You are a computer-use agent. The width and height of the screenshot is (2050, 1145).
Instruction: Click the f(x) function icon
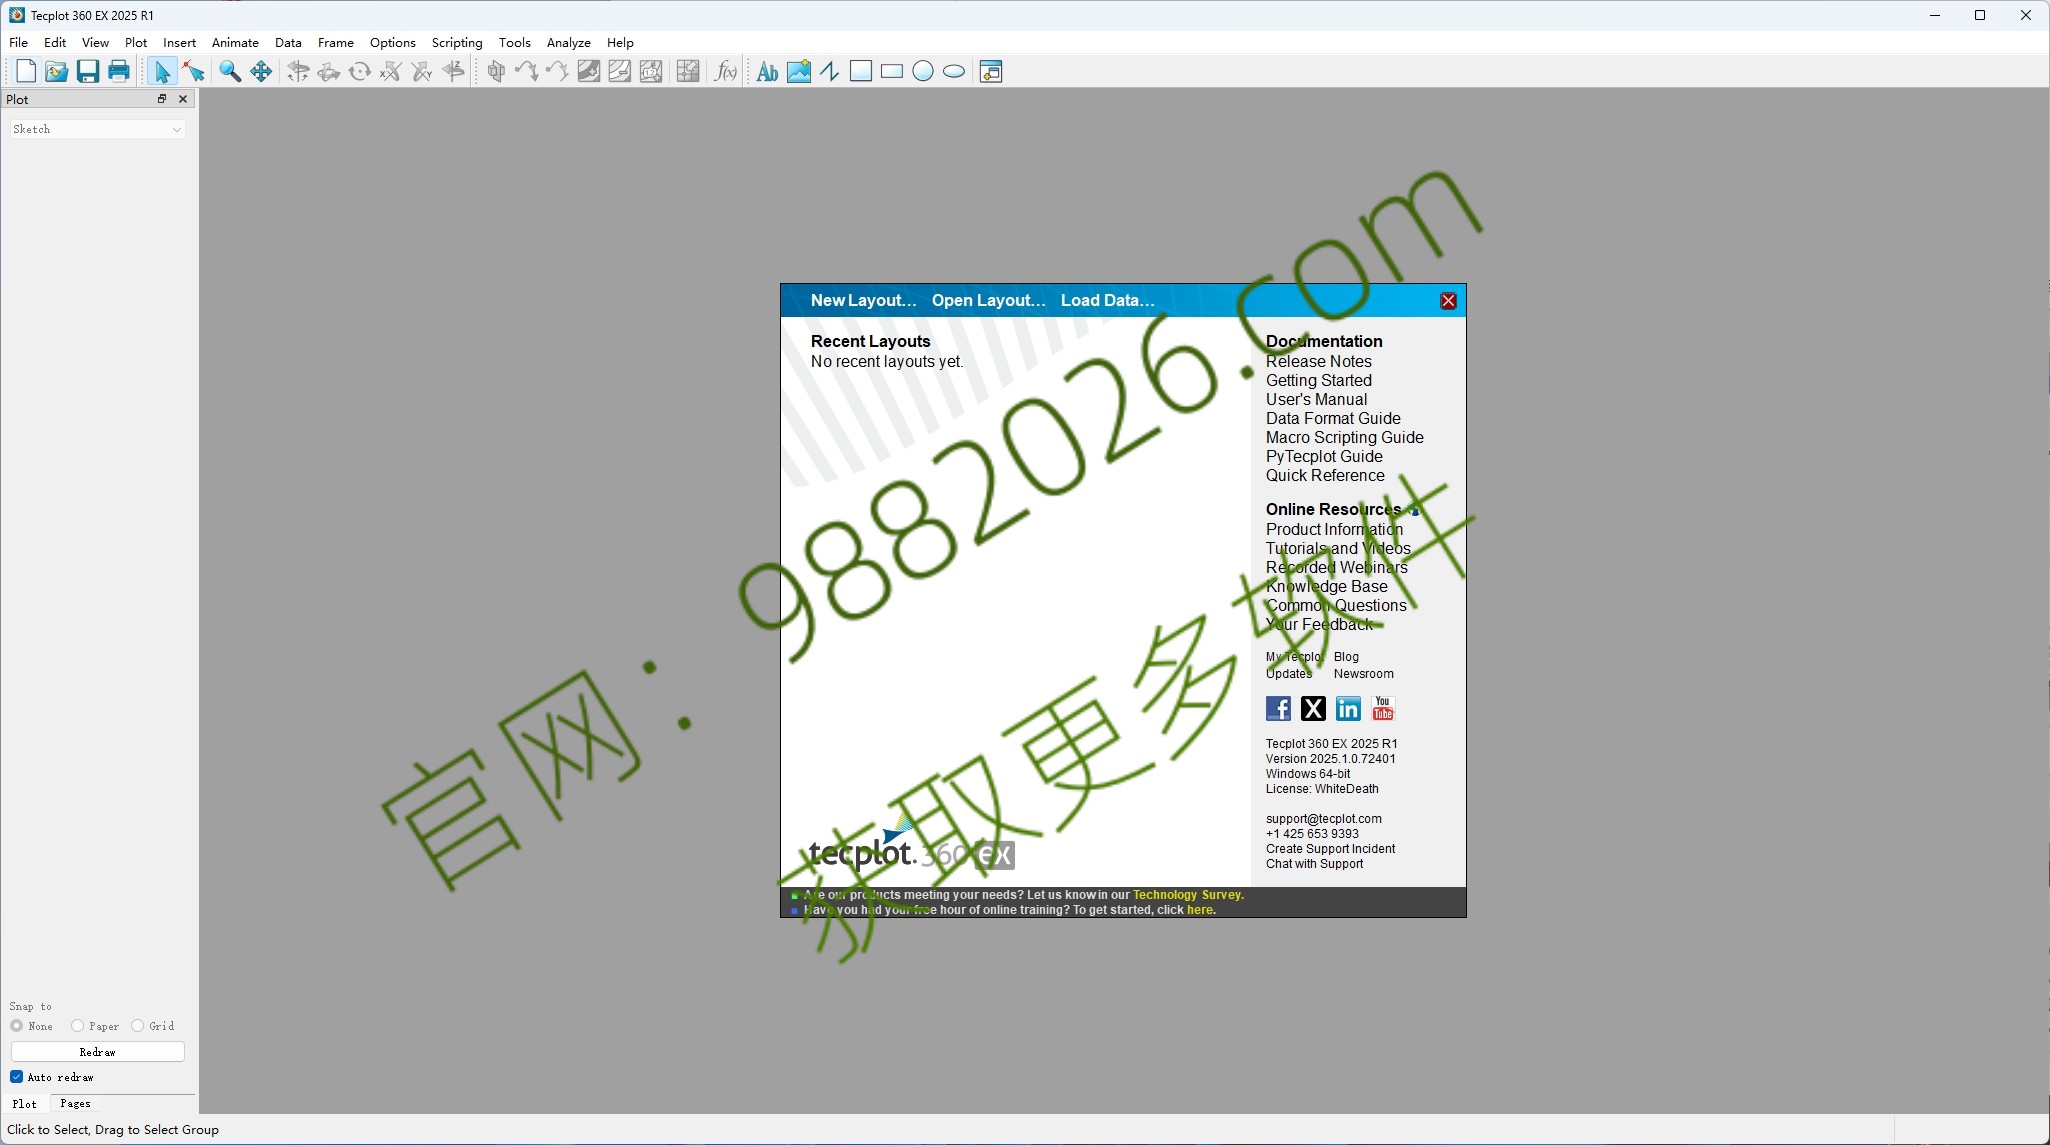coord(725,71)
